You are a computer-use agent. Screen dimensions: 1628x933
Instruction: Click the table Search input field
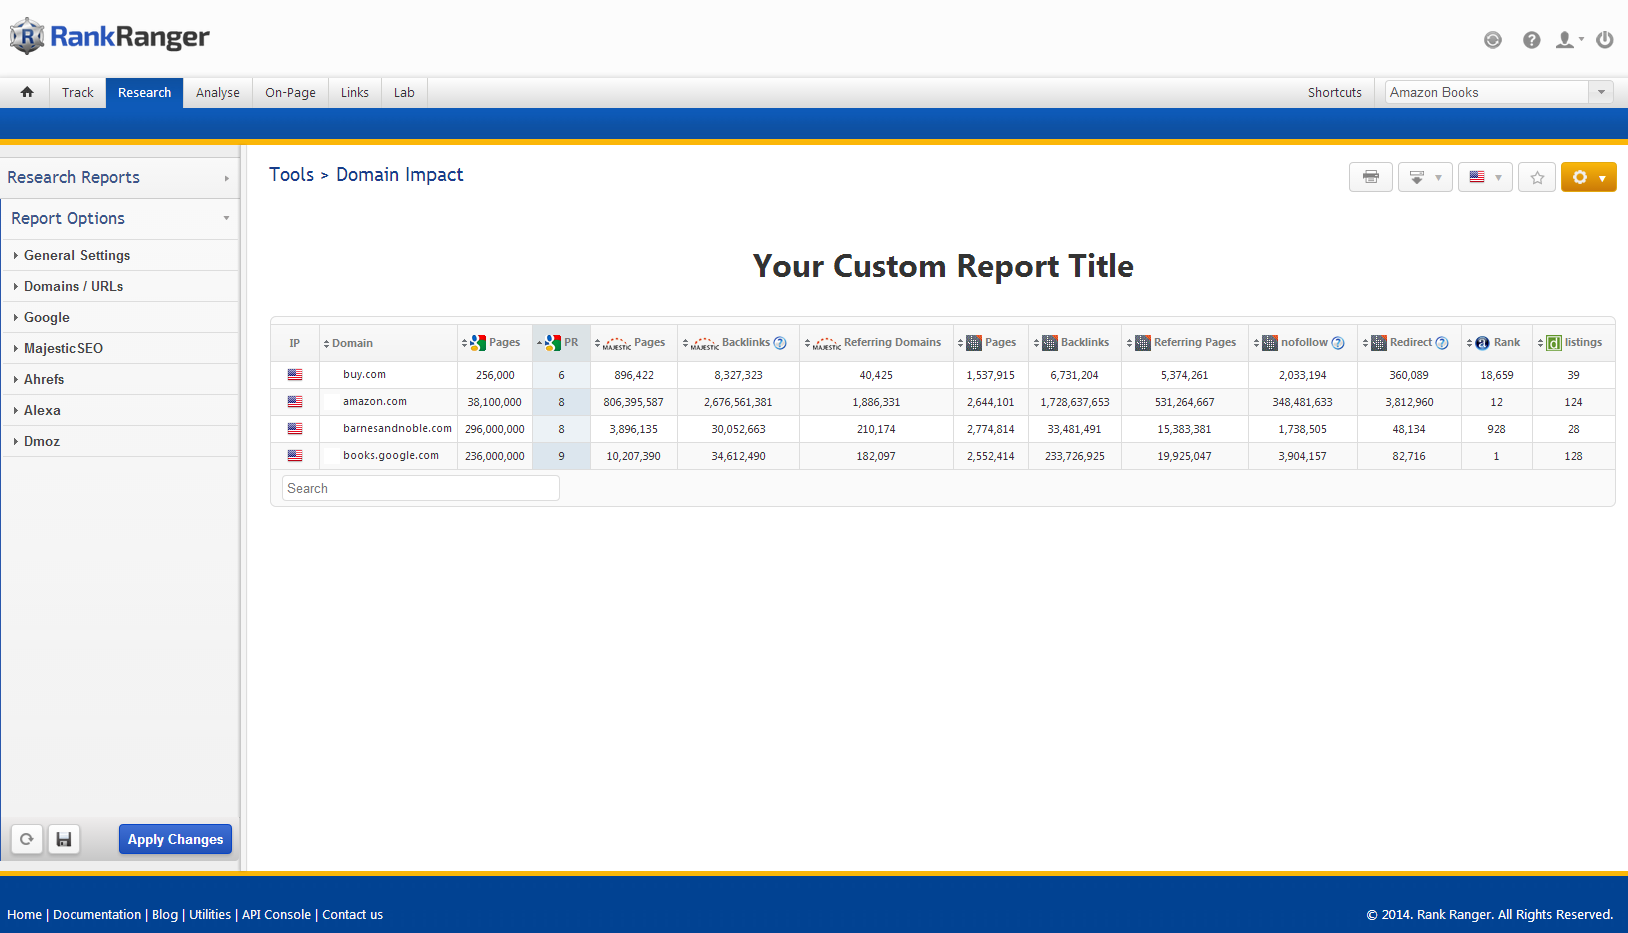420,488
